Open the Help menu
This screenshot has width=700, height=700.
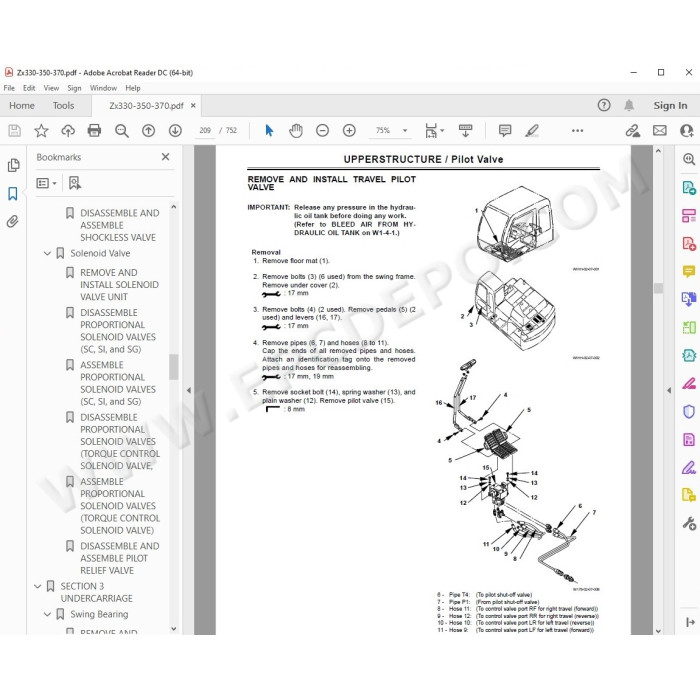[x=133, y=88]
